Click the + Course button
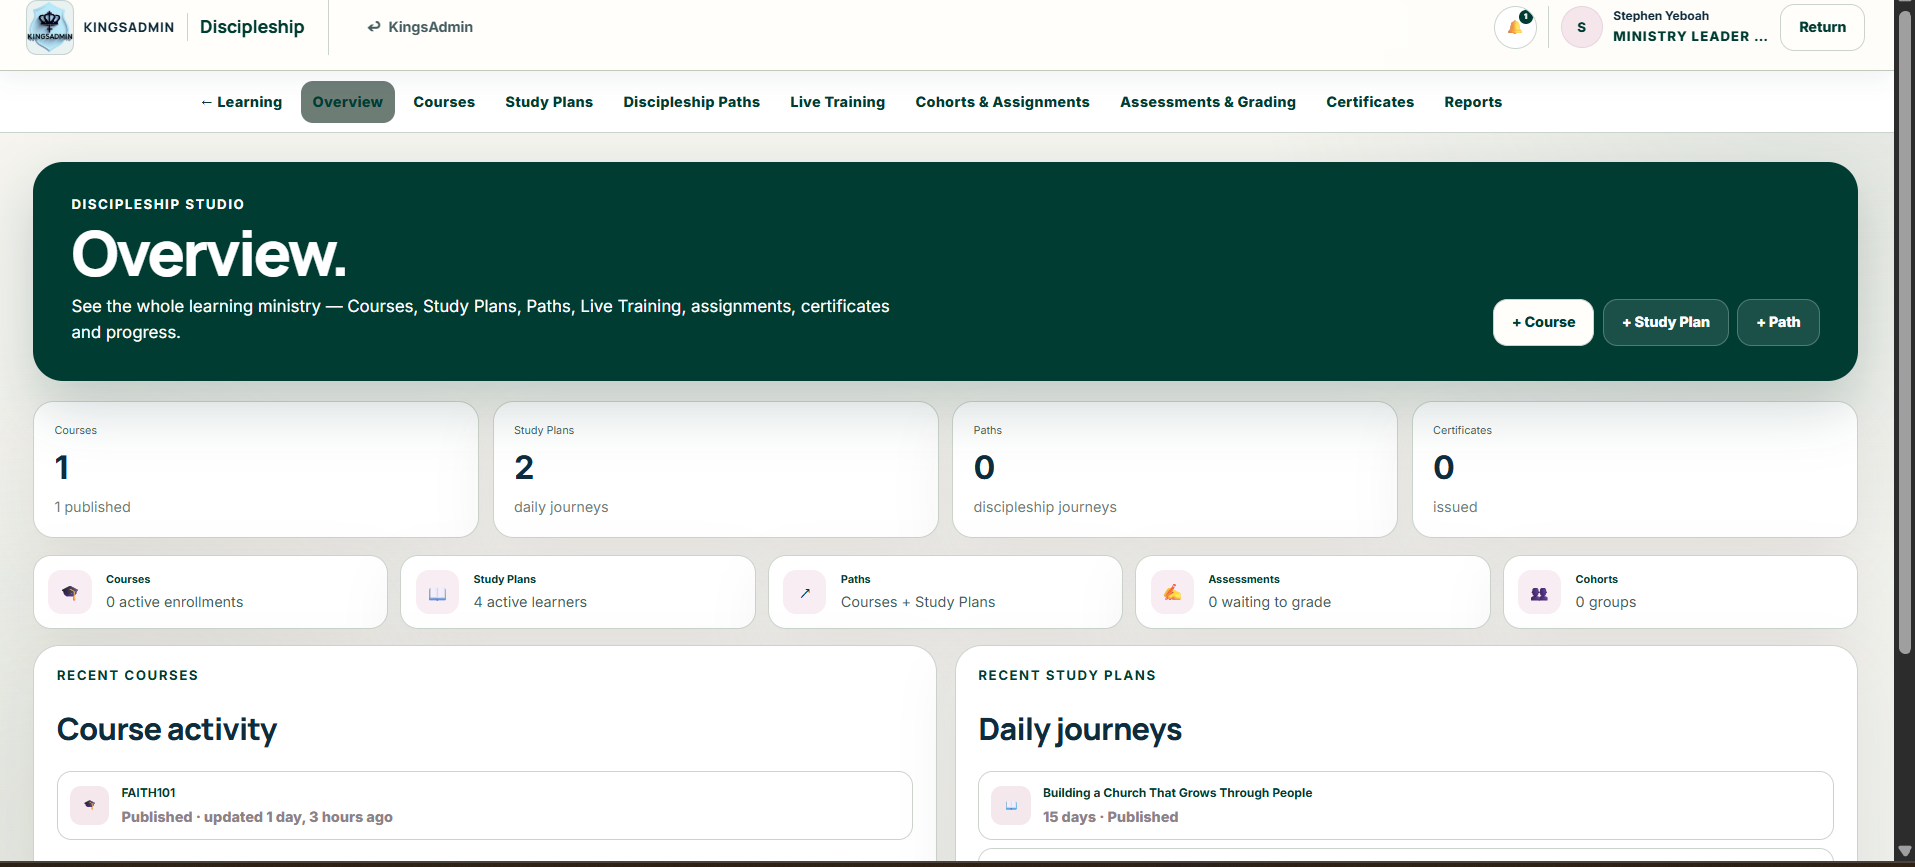 tap(1543, 322)
